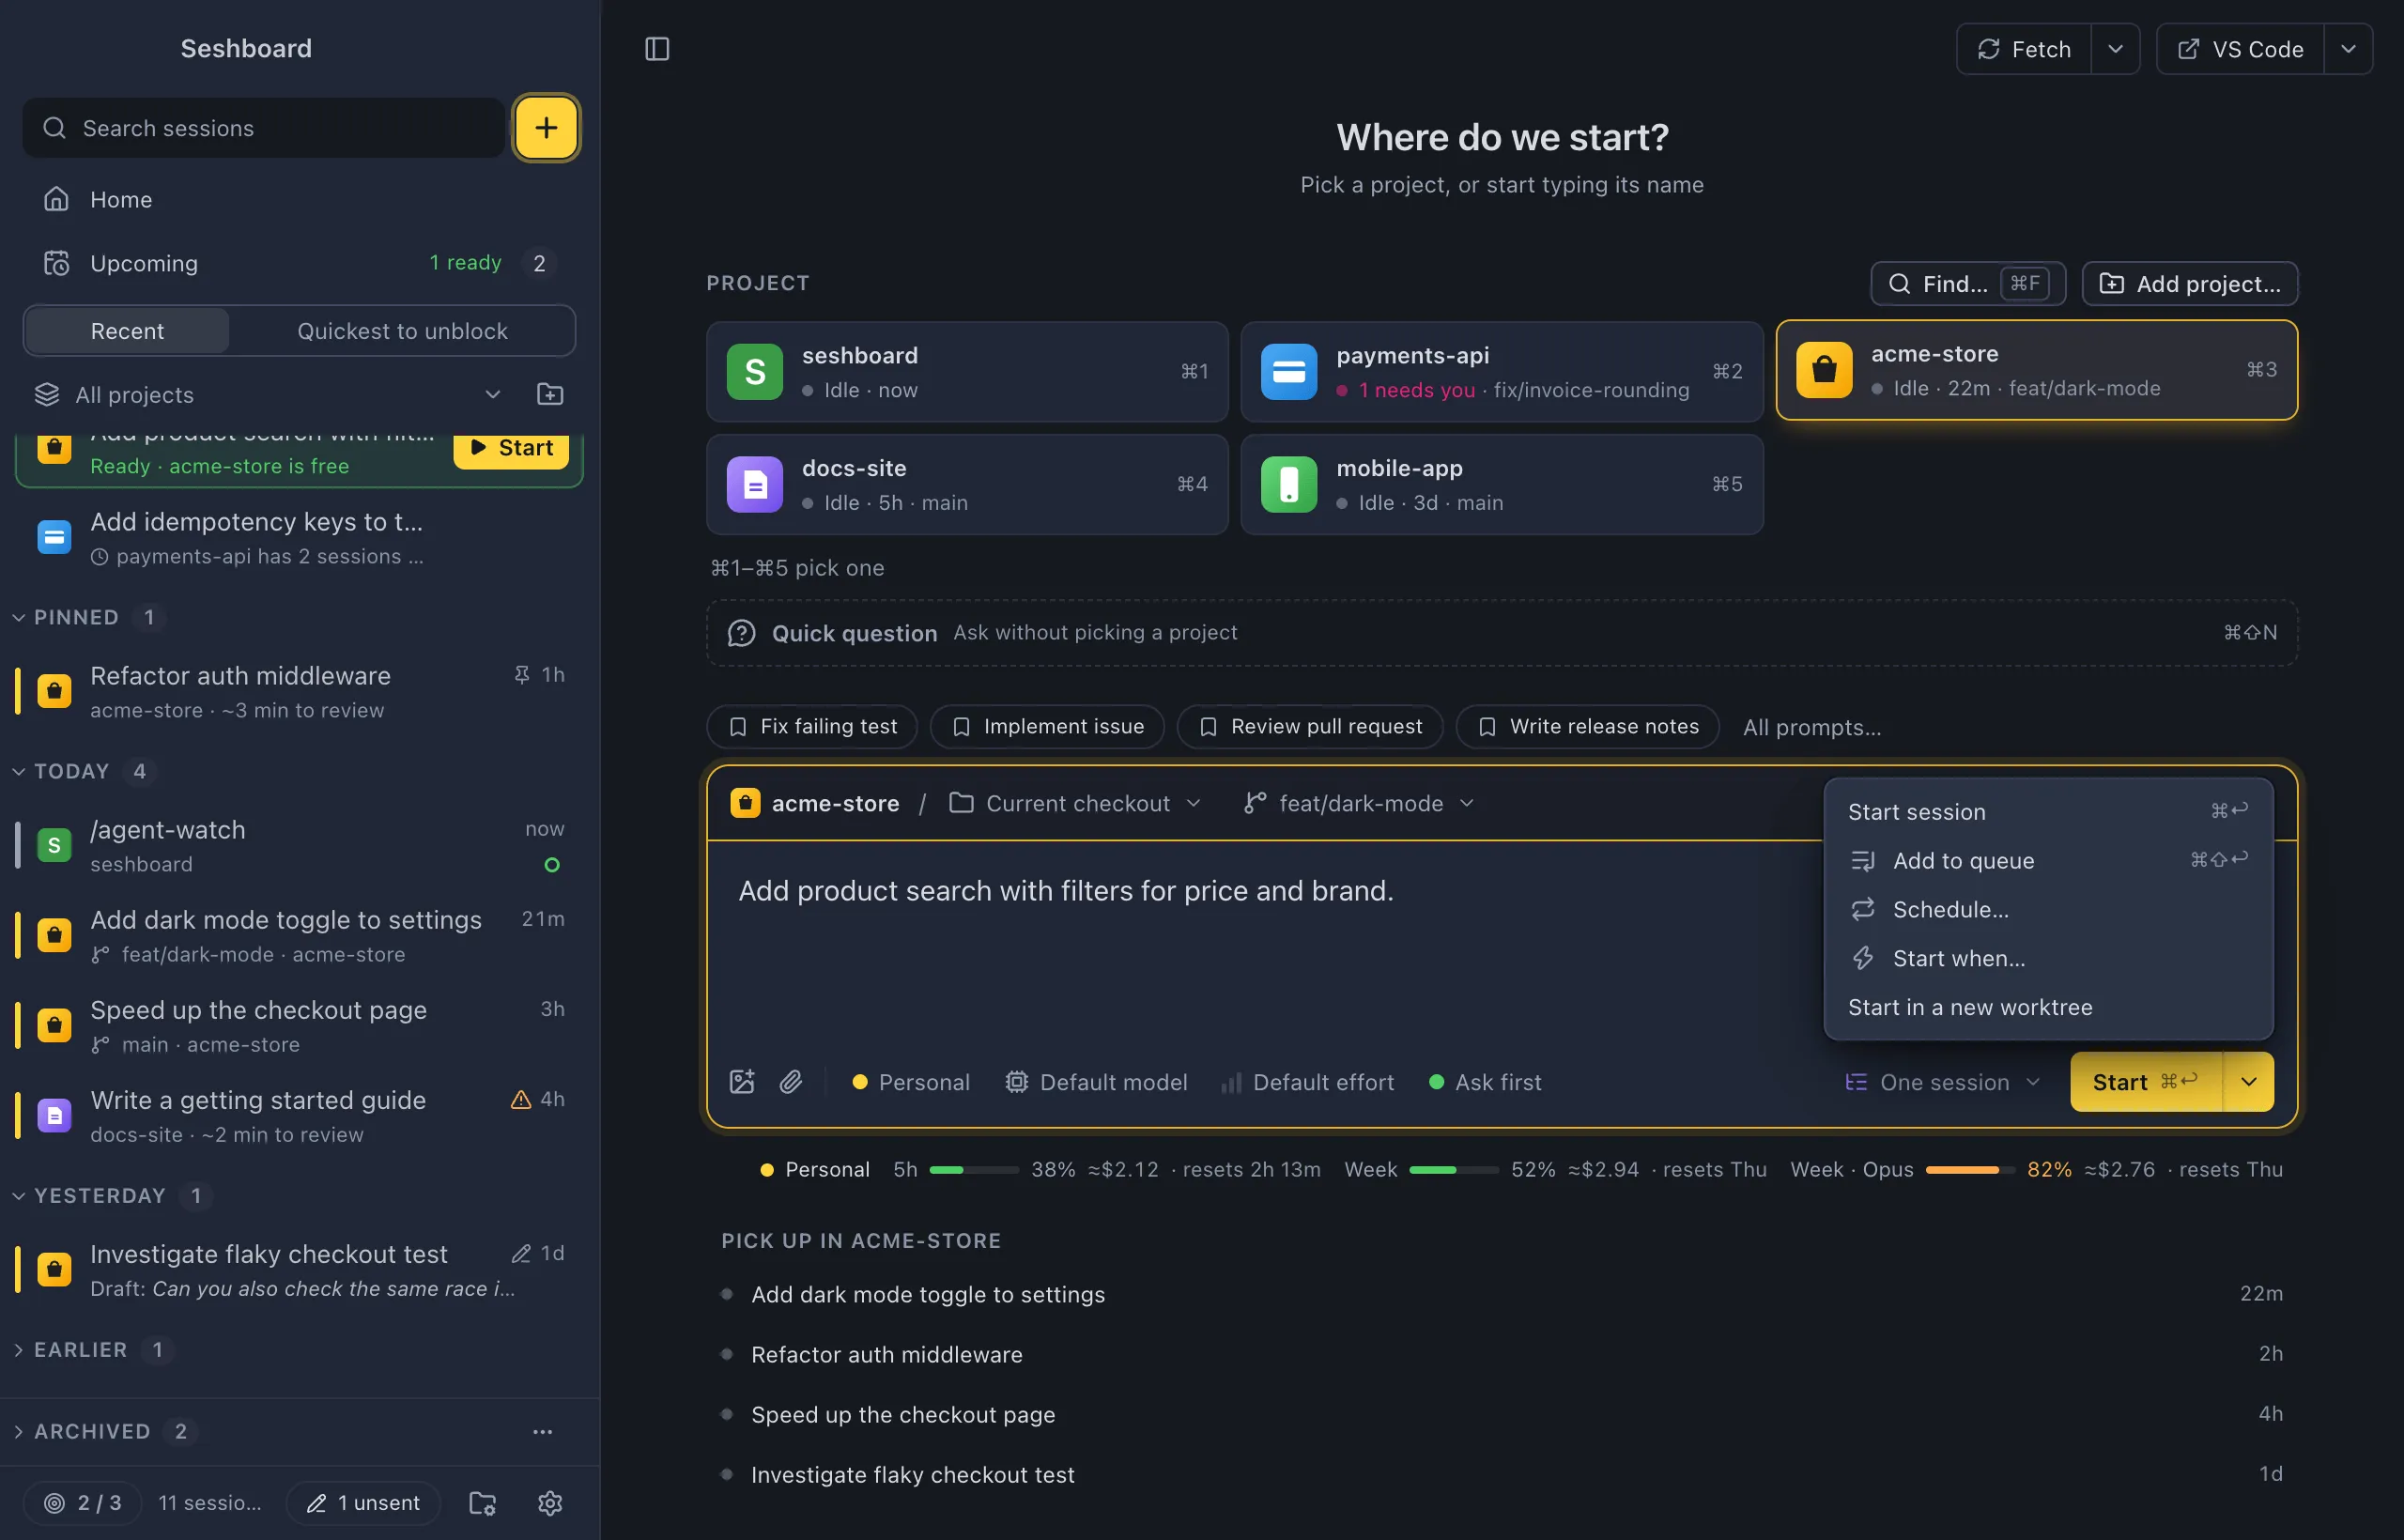
Task: Click the Week Opus usage bar
Action: pos(1969,1170)
